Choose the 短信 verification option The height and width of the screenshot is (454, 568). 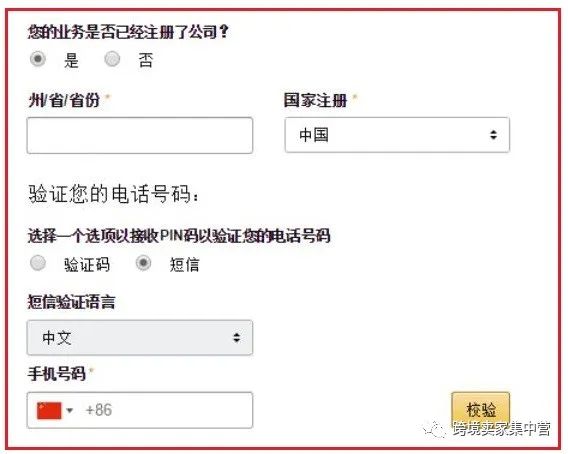[x=143, y=263]
